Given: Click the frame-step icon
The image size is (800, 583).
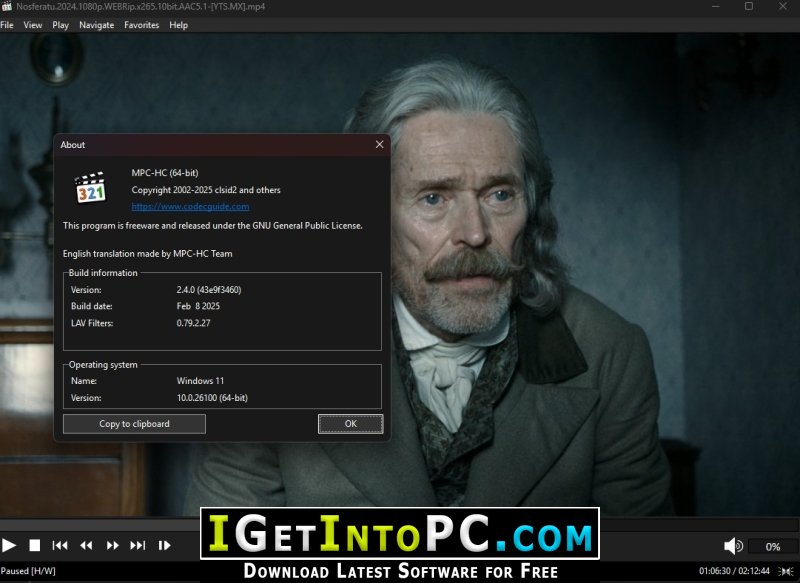Looking at the screenshot, I should tap(164, 545).
